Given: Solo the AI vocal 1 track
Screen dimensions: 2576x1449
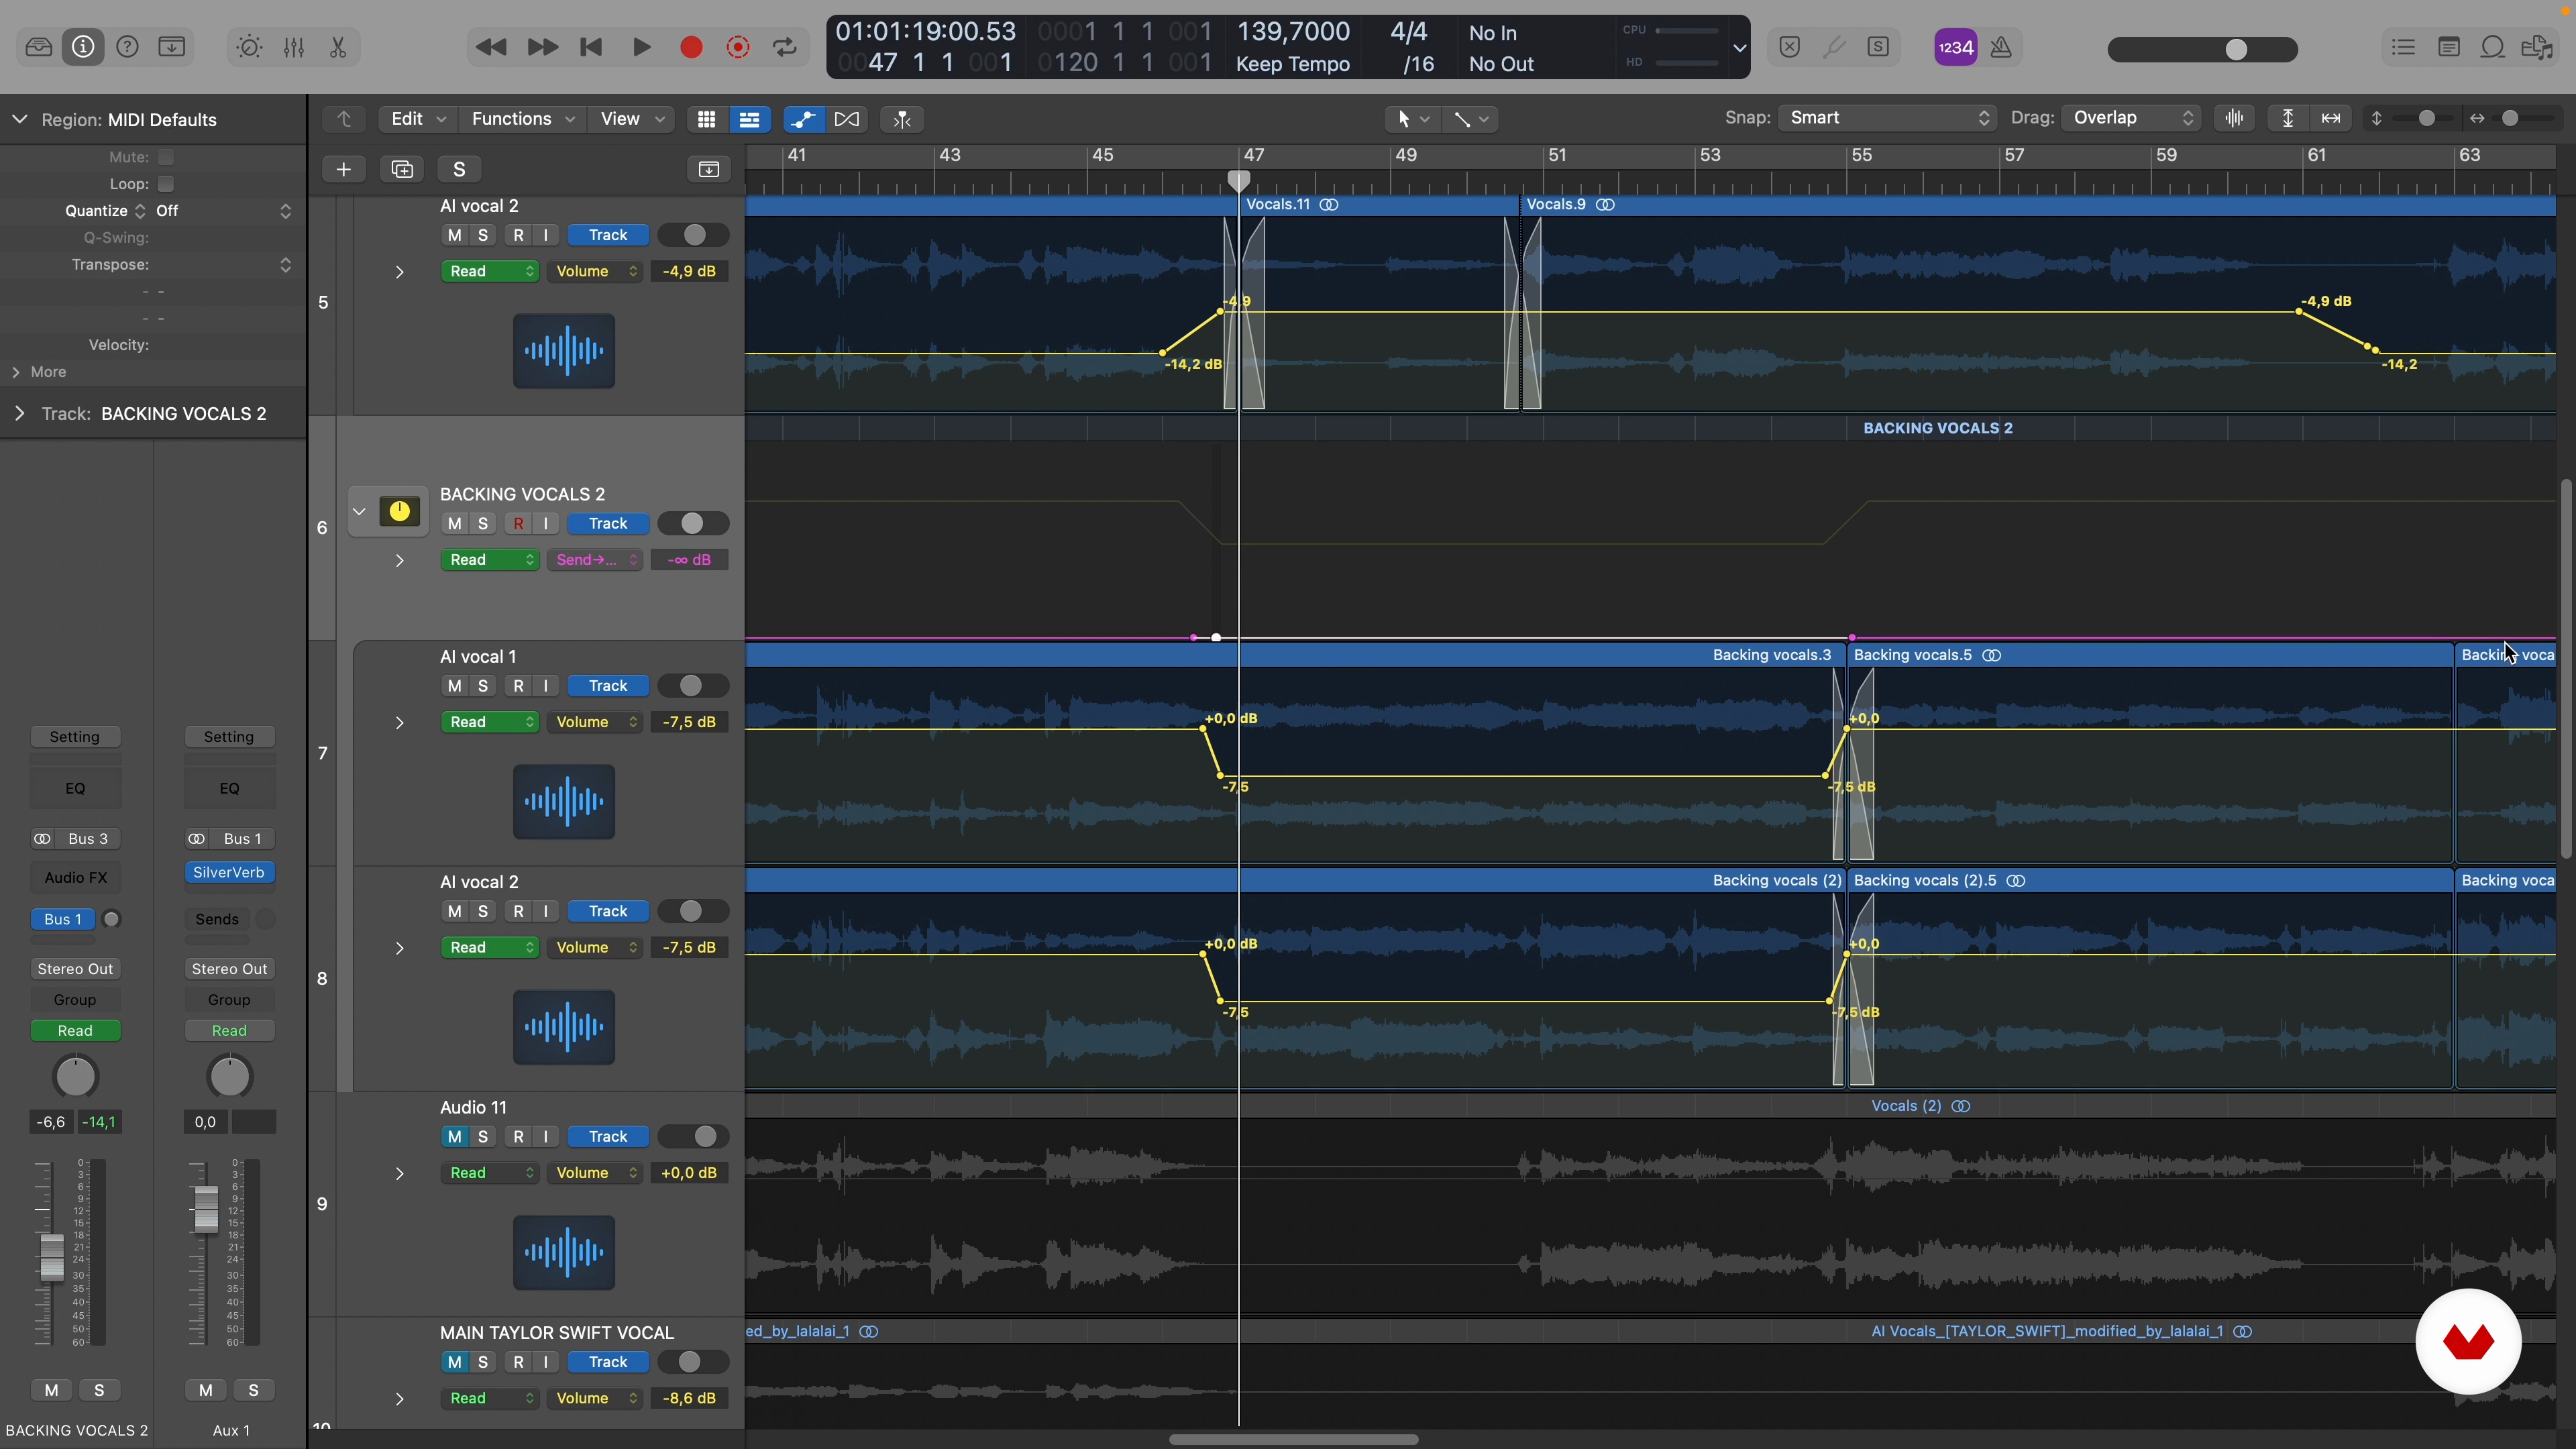Looking at the screenshot, I should point(483,686).
